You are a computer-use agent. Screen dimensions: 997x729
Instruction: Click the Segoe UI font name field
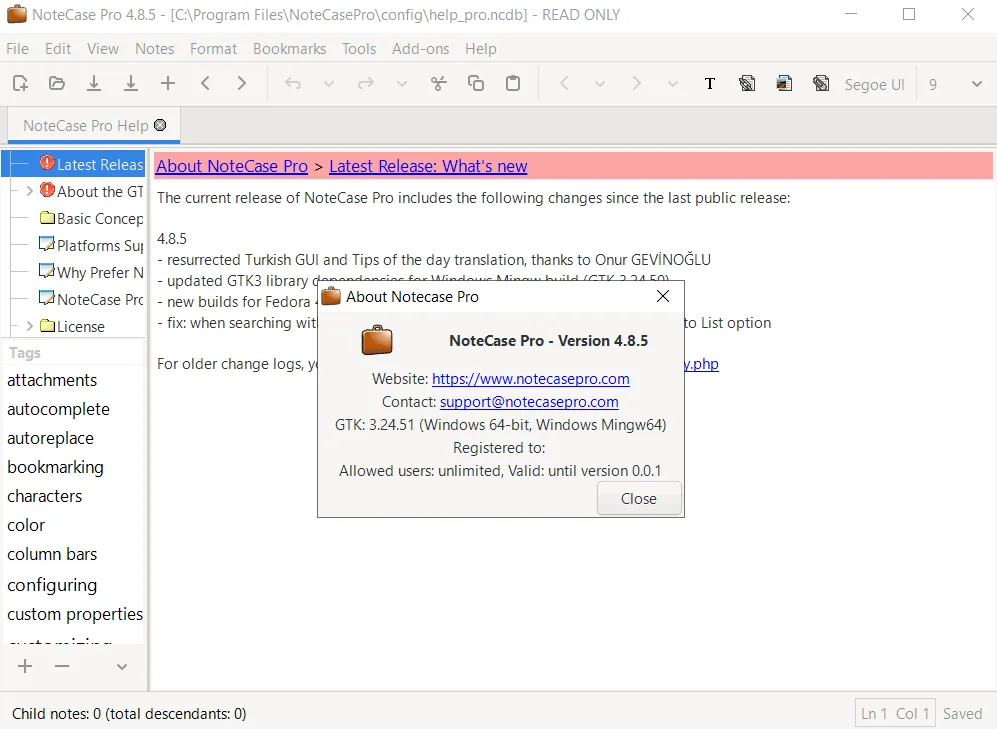[875, 85]
